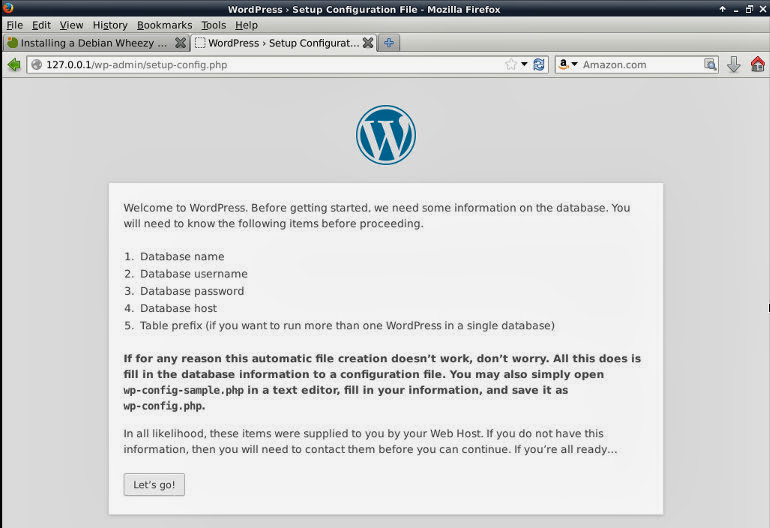This screenshot has height=528, width=770.
Task: Open a new tab with the plus button
Action: (x=389, y=43)
